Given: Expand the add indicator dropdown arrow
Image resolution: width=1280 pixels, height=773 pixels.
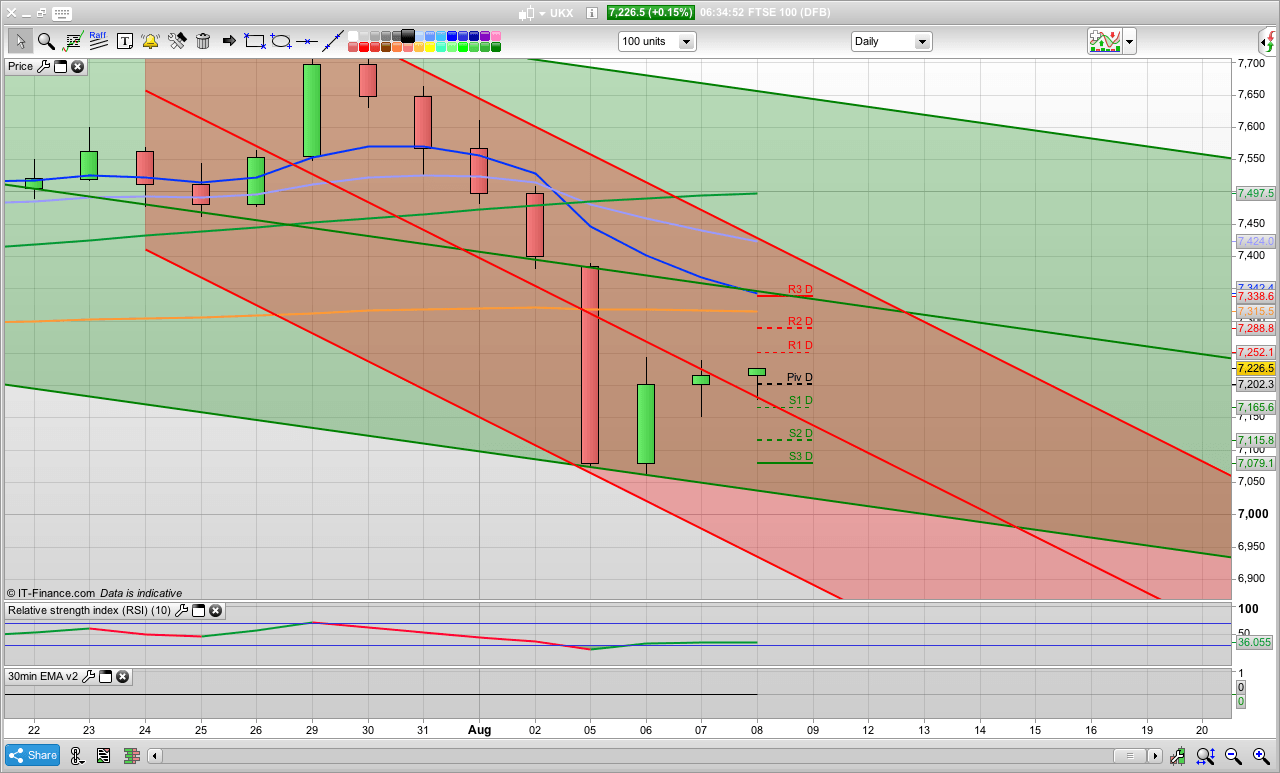Looking at the screenshot, I should [x=1129, y=41].
